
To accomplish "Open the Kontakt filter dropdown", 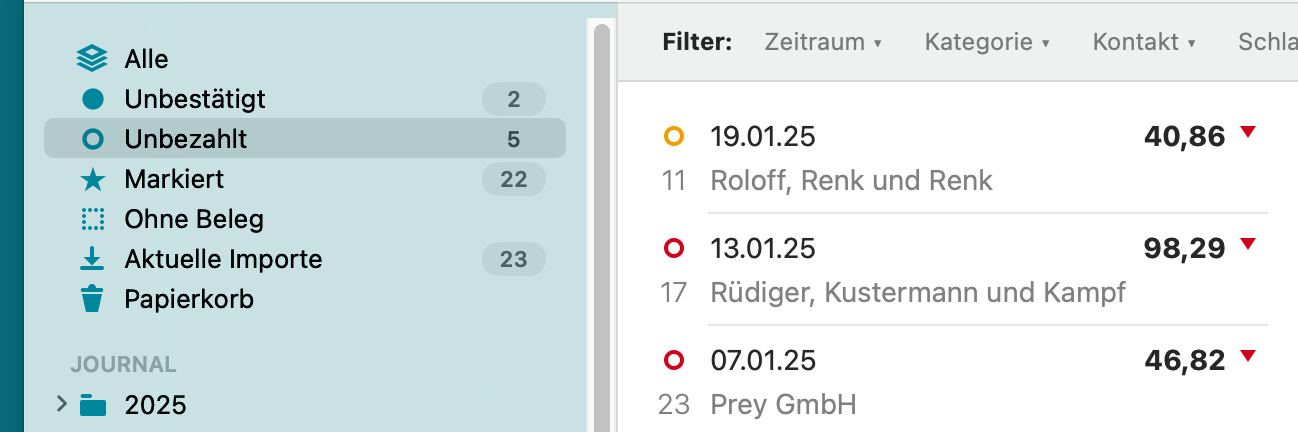I will click(1143, 42).
